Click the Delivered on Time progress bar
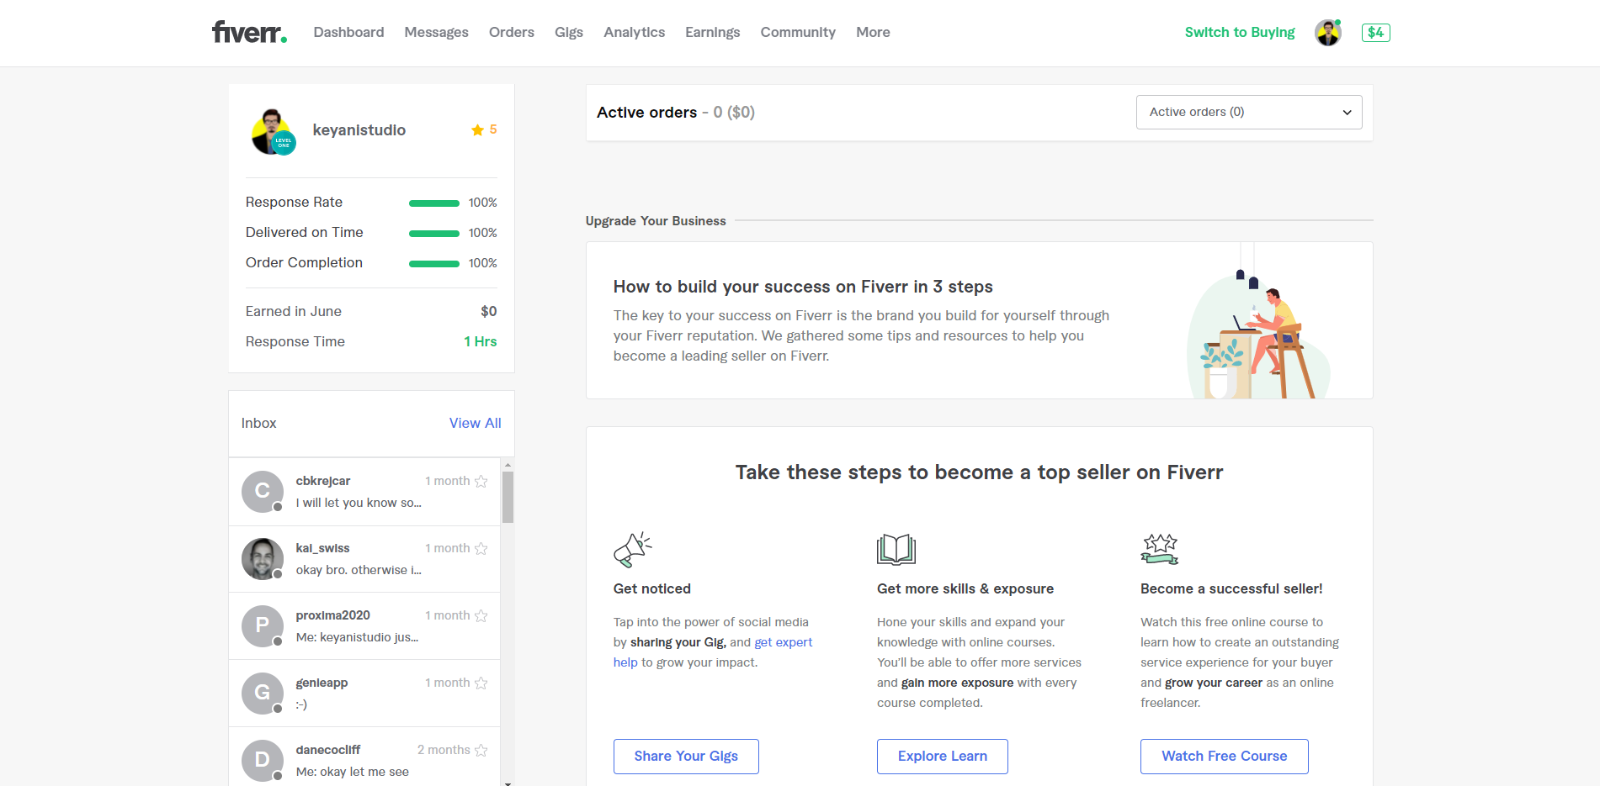This screenshot has width=1600, height=786. pos(434,233)
